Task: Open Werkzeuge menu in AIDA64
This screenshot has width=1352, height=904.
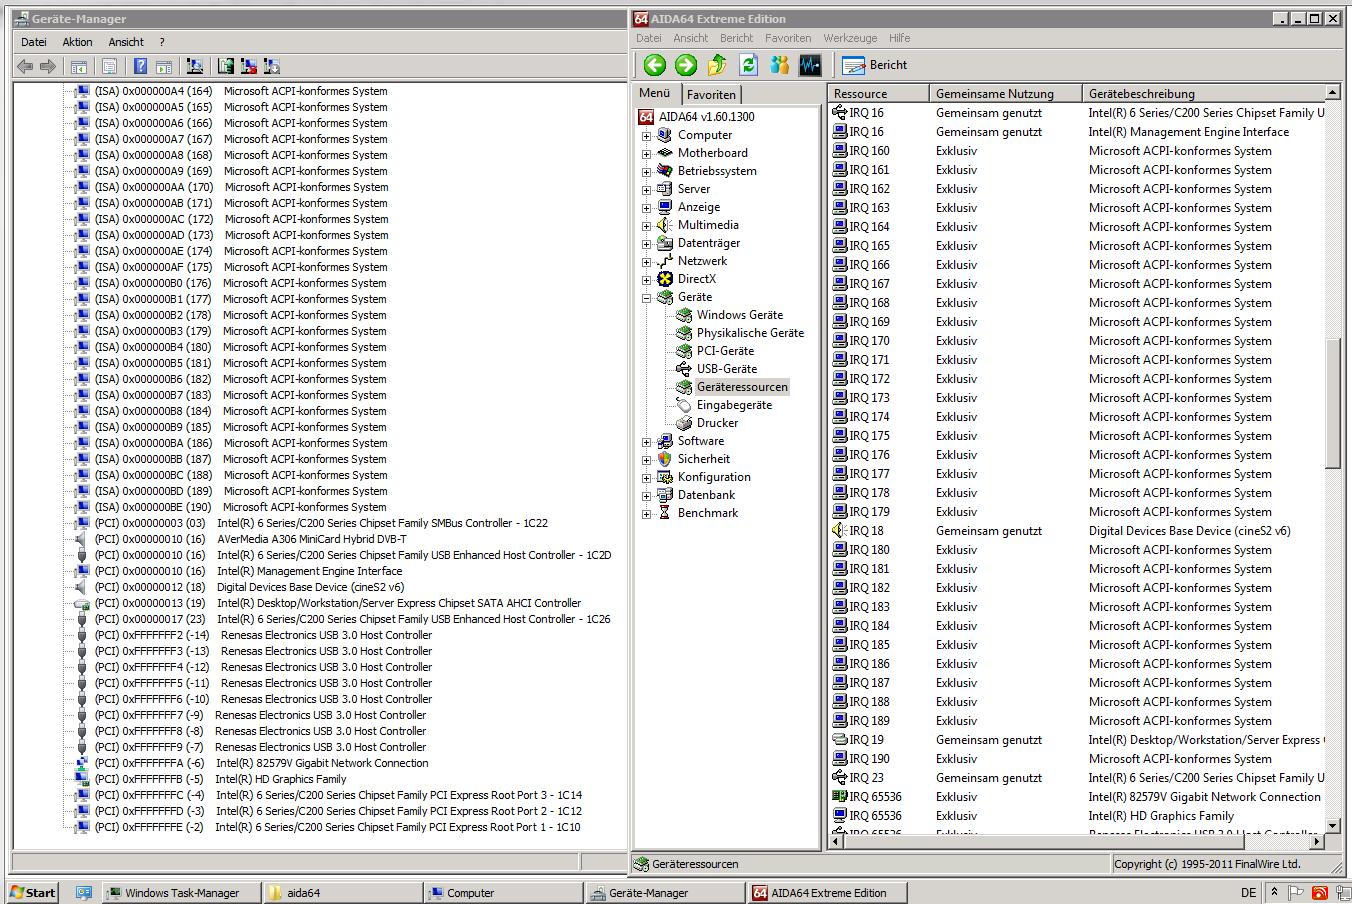Action: (x=850, y=38)
